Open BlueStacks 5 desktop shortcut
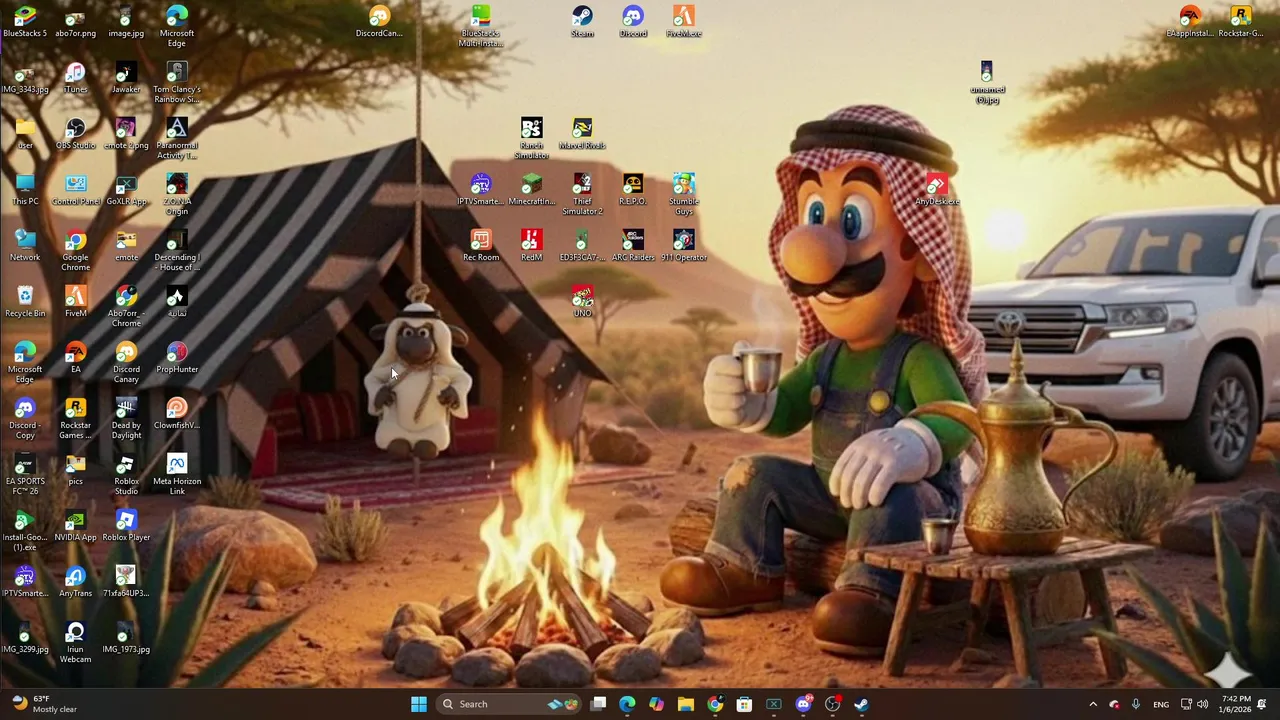This screenshot has width=1280, height=720. pos(25,22)
